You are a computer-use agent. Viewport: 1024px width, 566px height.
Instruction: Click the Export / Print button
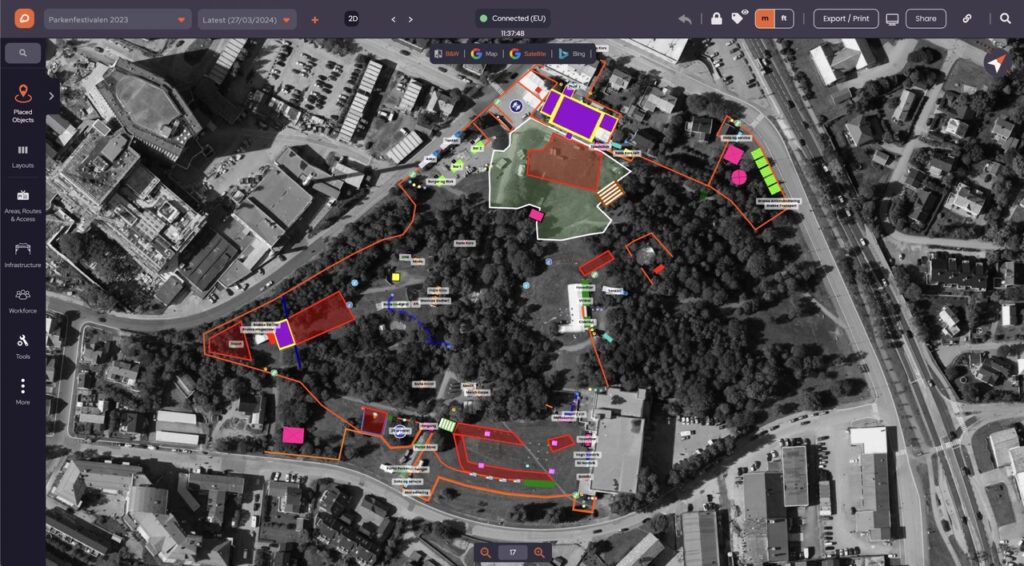pyautogui.click(x=846, y=19)
